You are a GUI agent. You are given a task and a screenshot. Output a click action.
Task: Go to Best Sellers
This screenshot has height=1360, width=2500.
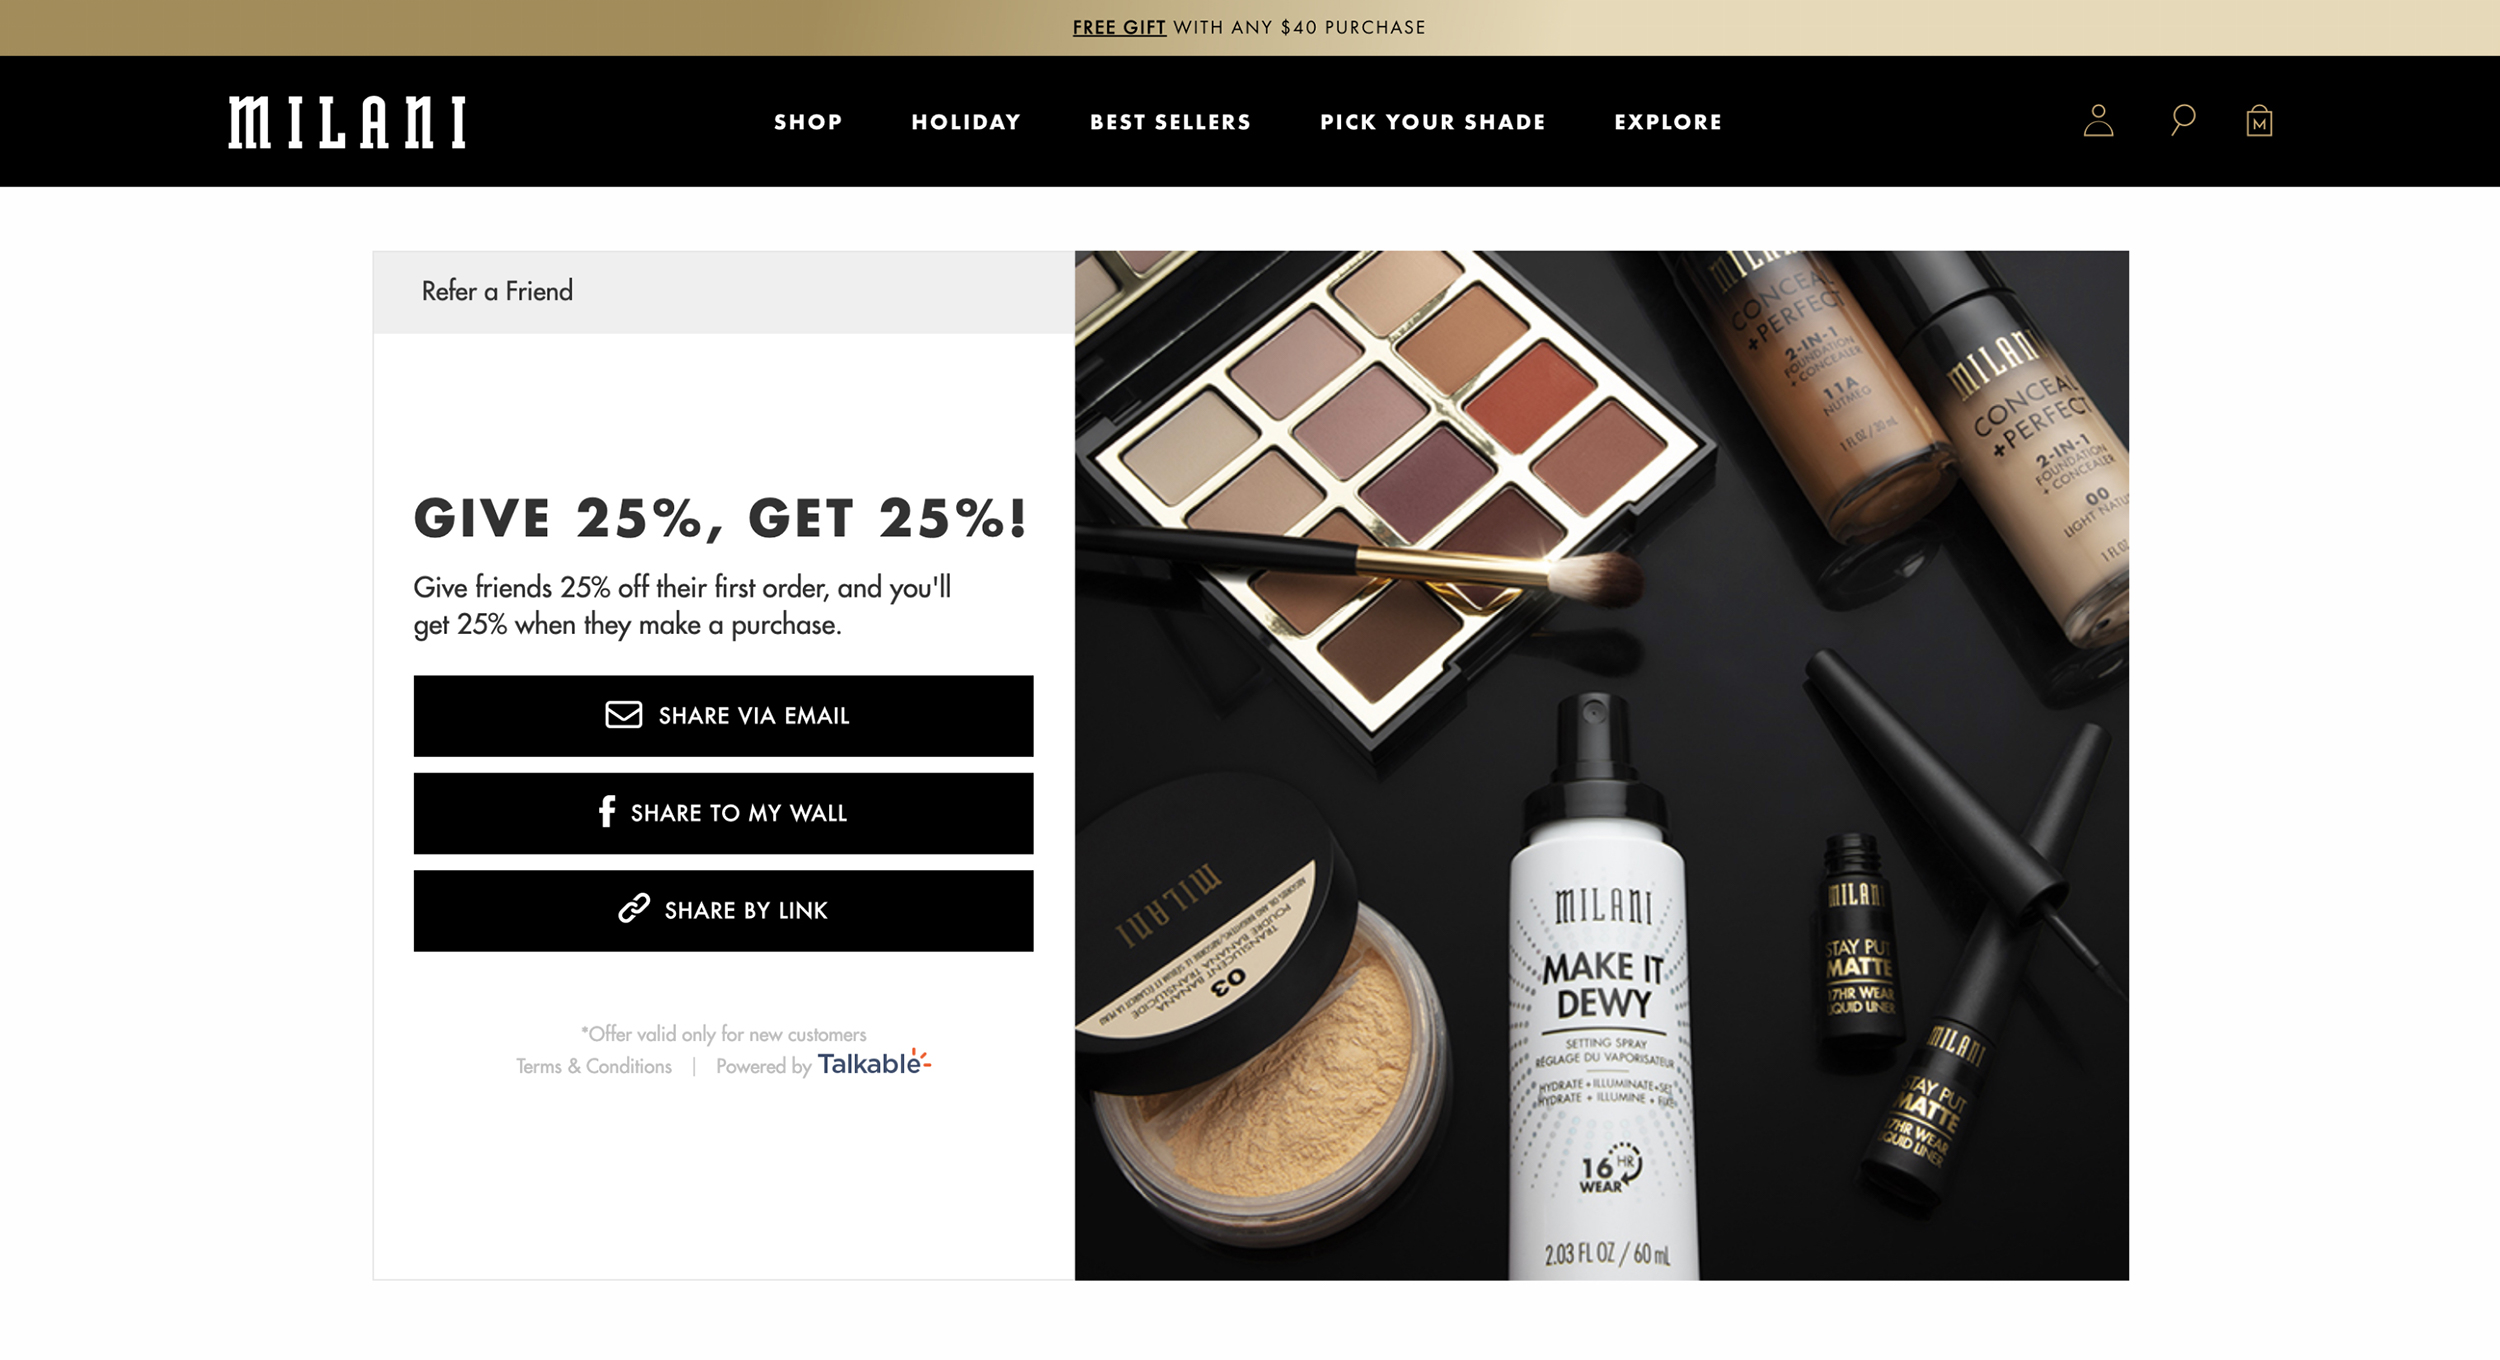click(1170, 122)
